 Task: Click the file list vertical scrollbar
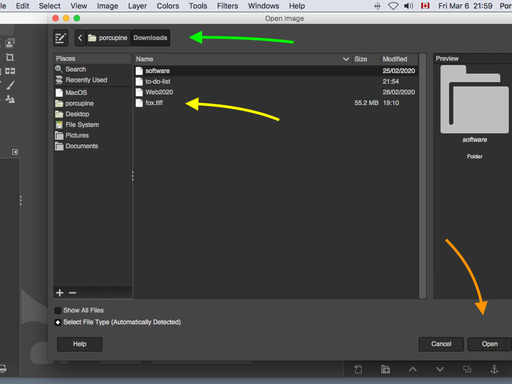coord(423,176)
